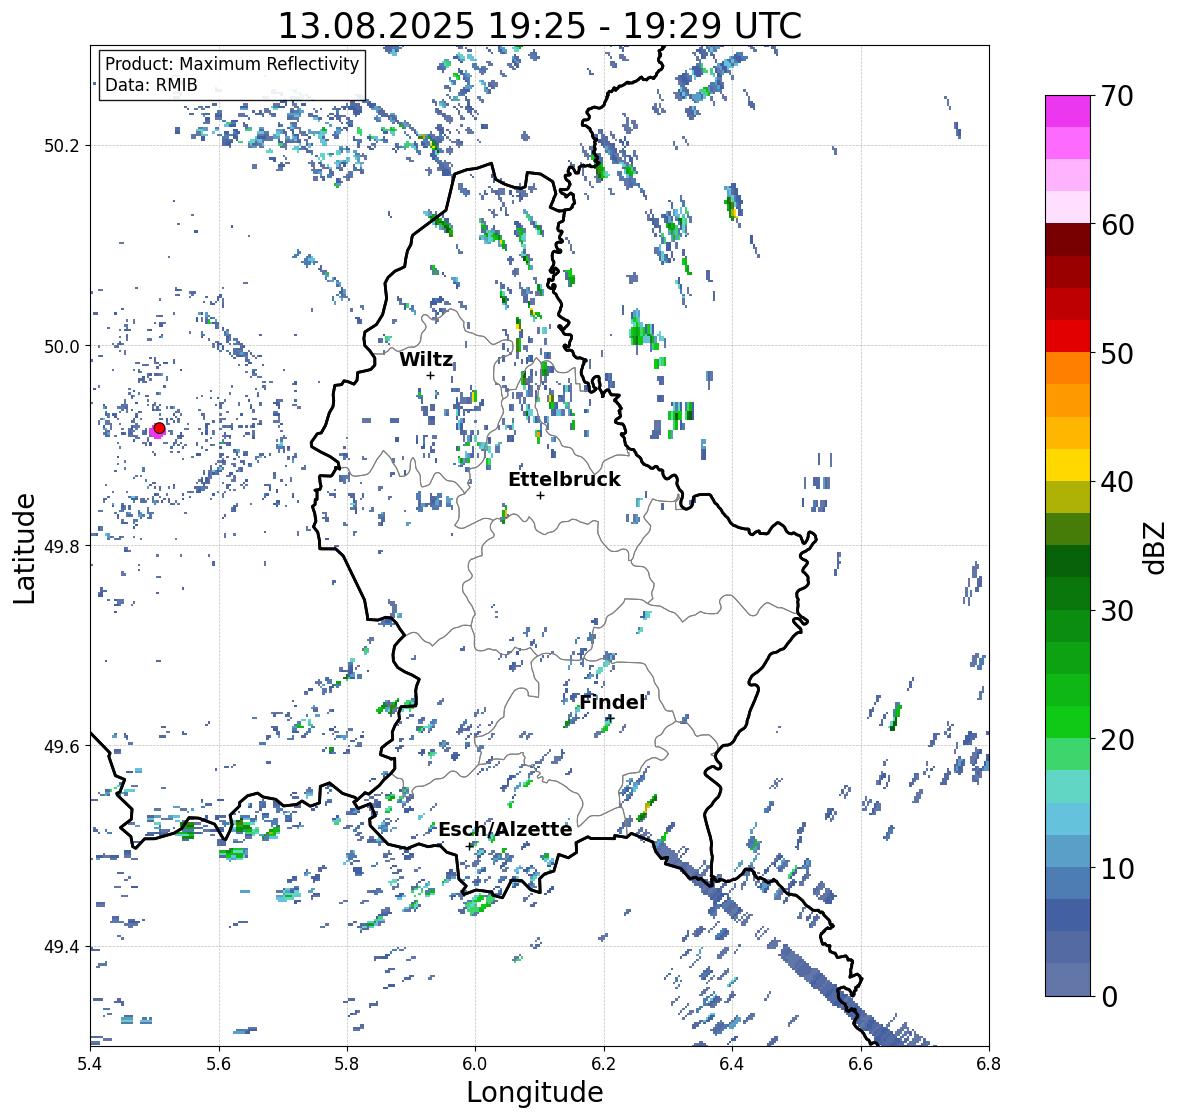Click the 50 tick label on the colorbar
Image resolution: width=1179 pixels, height=1117 pixels.
tap(1117, 353)
